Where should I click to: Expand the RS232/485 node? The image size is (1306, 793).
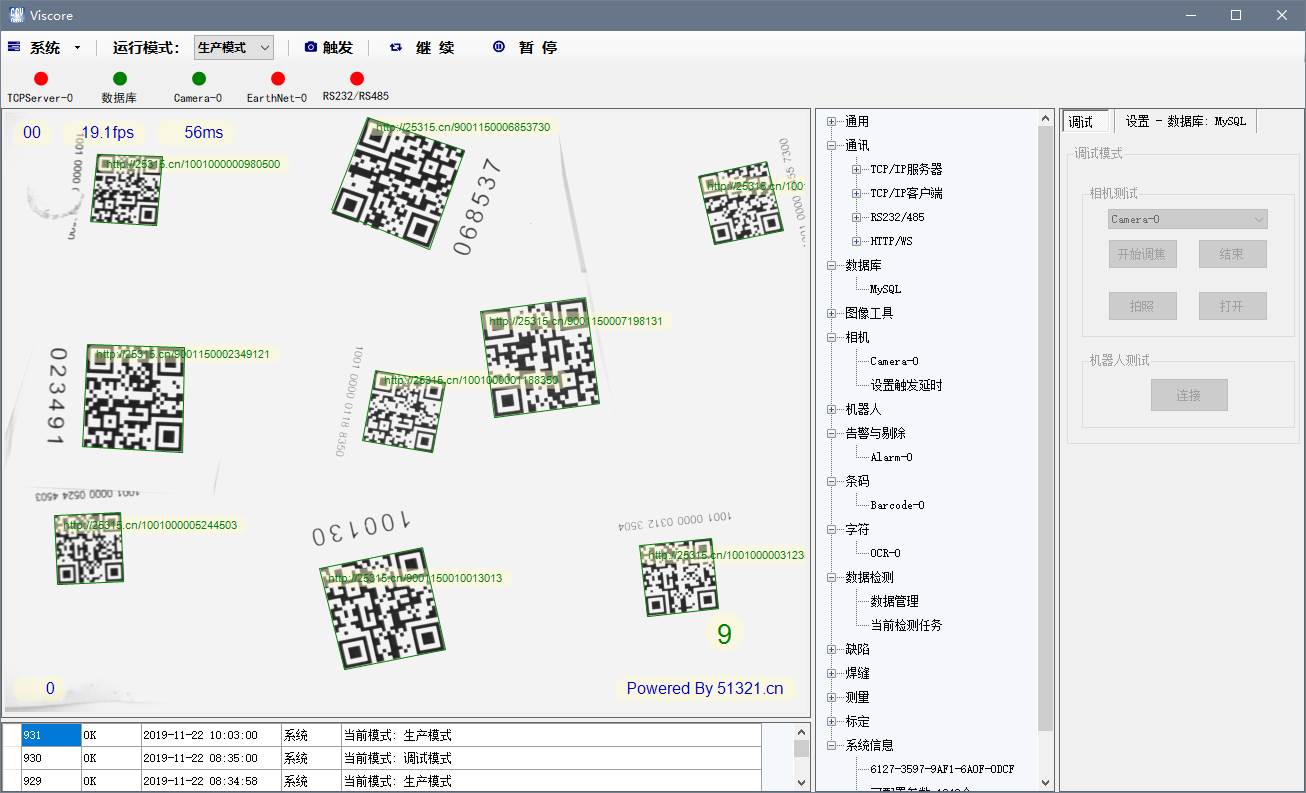pyautogui.click(x=856, y=217)
